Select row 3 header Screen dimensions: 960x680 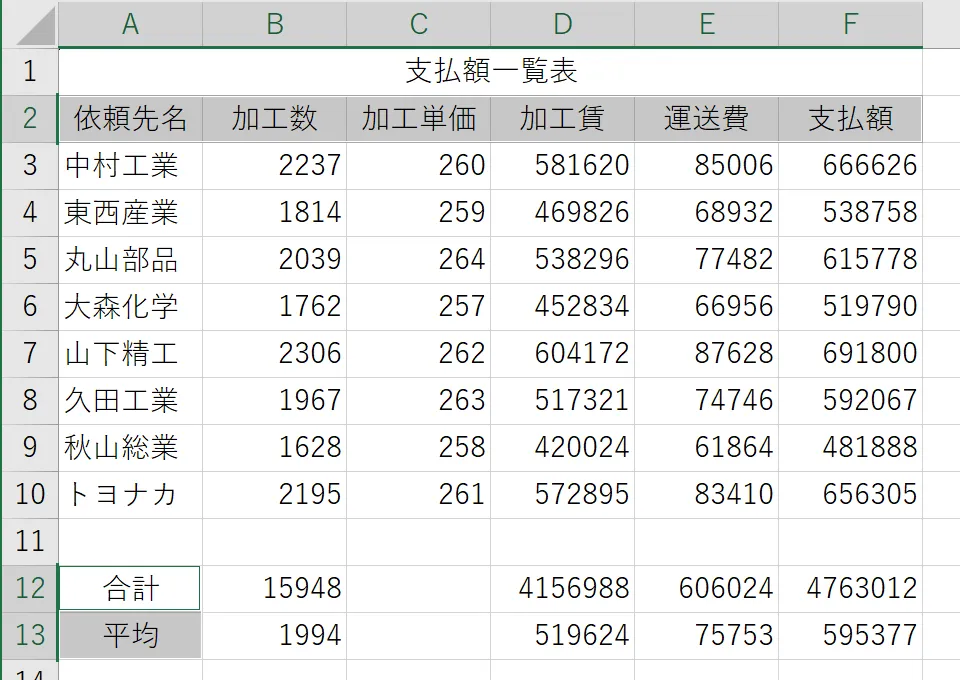tap(31, 166)
